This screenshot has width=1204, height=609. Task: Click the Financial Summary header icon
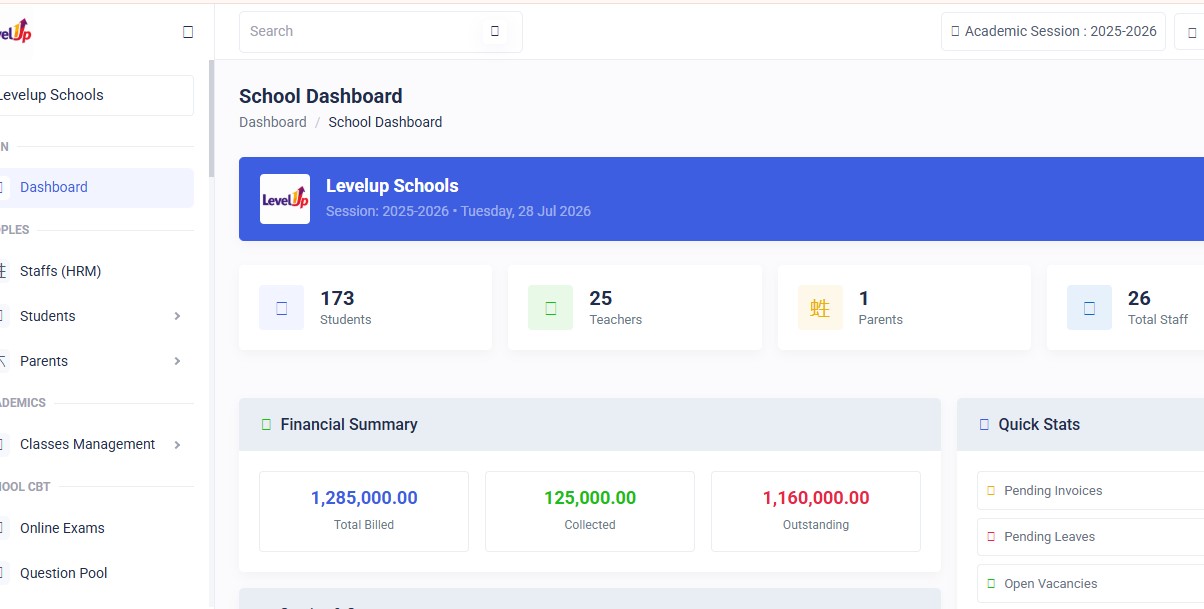(266, 424)
